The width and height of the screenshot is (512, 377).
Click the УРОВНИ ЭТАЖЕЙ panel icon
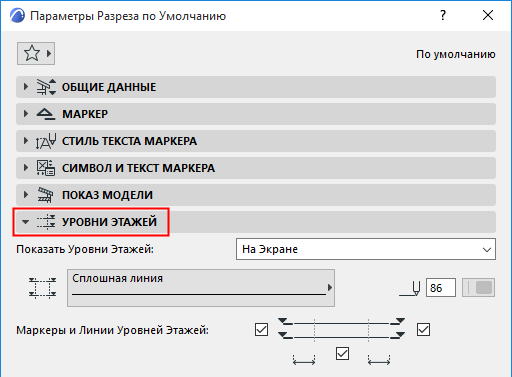(46, 222)
